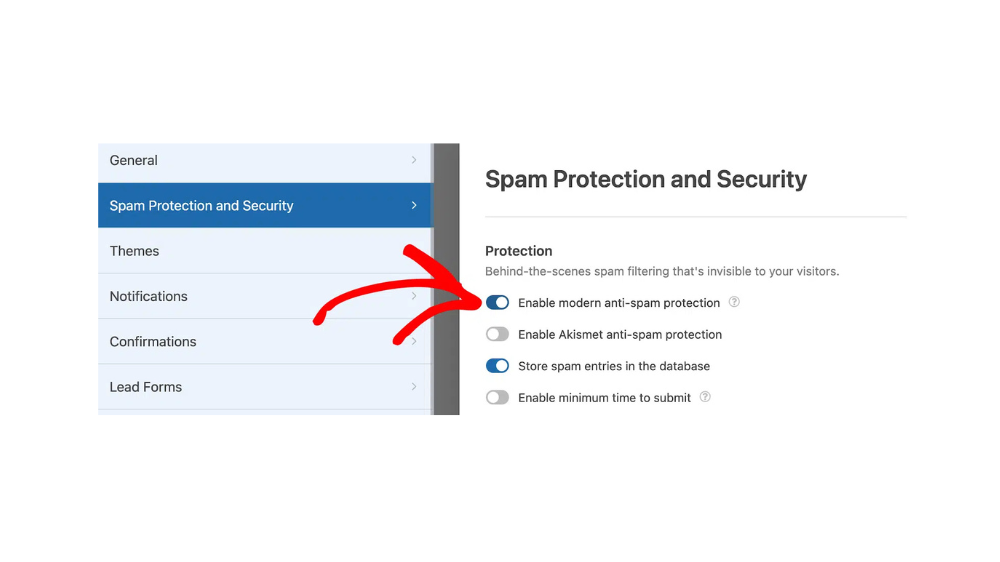The image size is (1000, 562).
Task: Click help icon next to minimum time to submit
Action: coord(705,397)
